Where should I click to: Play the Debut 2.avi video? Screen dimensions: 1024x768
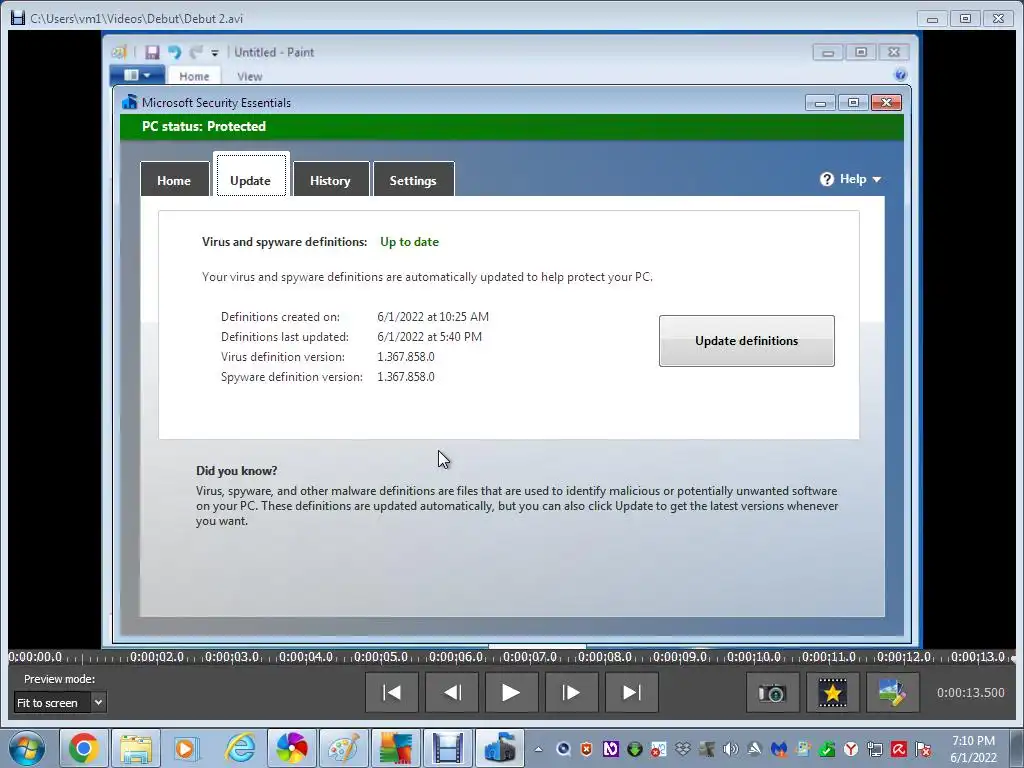[511, 692]
